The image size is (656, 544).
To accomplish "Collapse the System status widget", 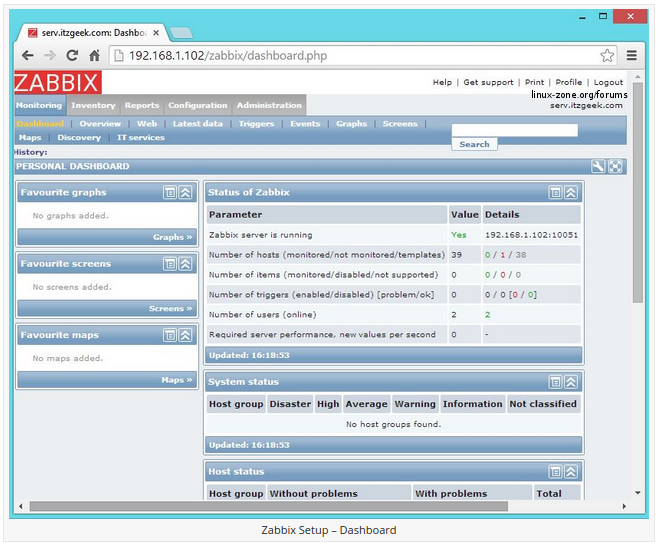I will pos(570,382).
